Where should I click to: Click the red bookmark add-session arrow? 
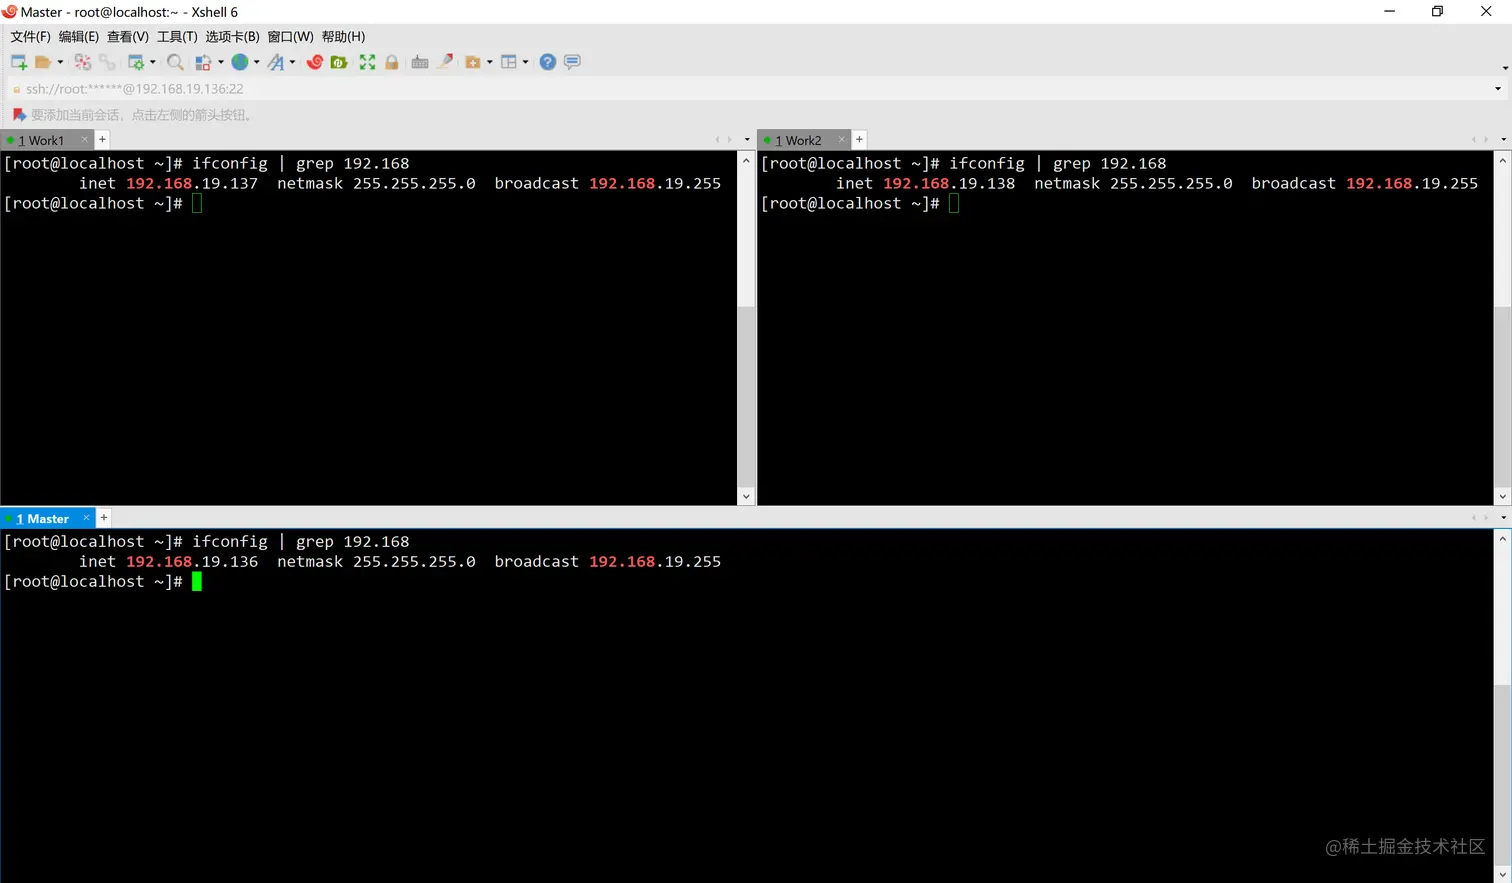coord(18,115)
